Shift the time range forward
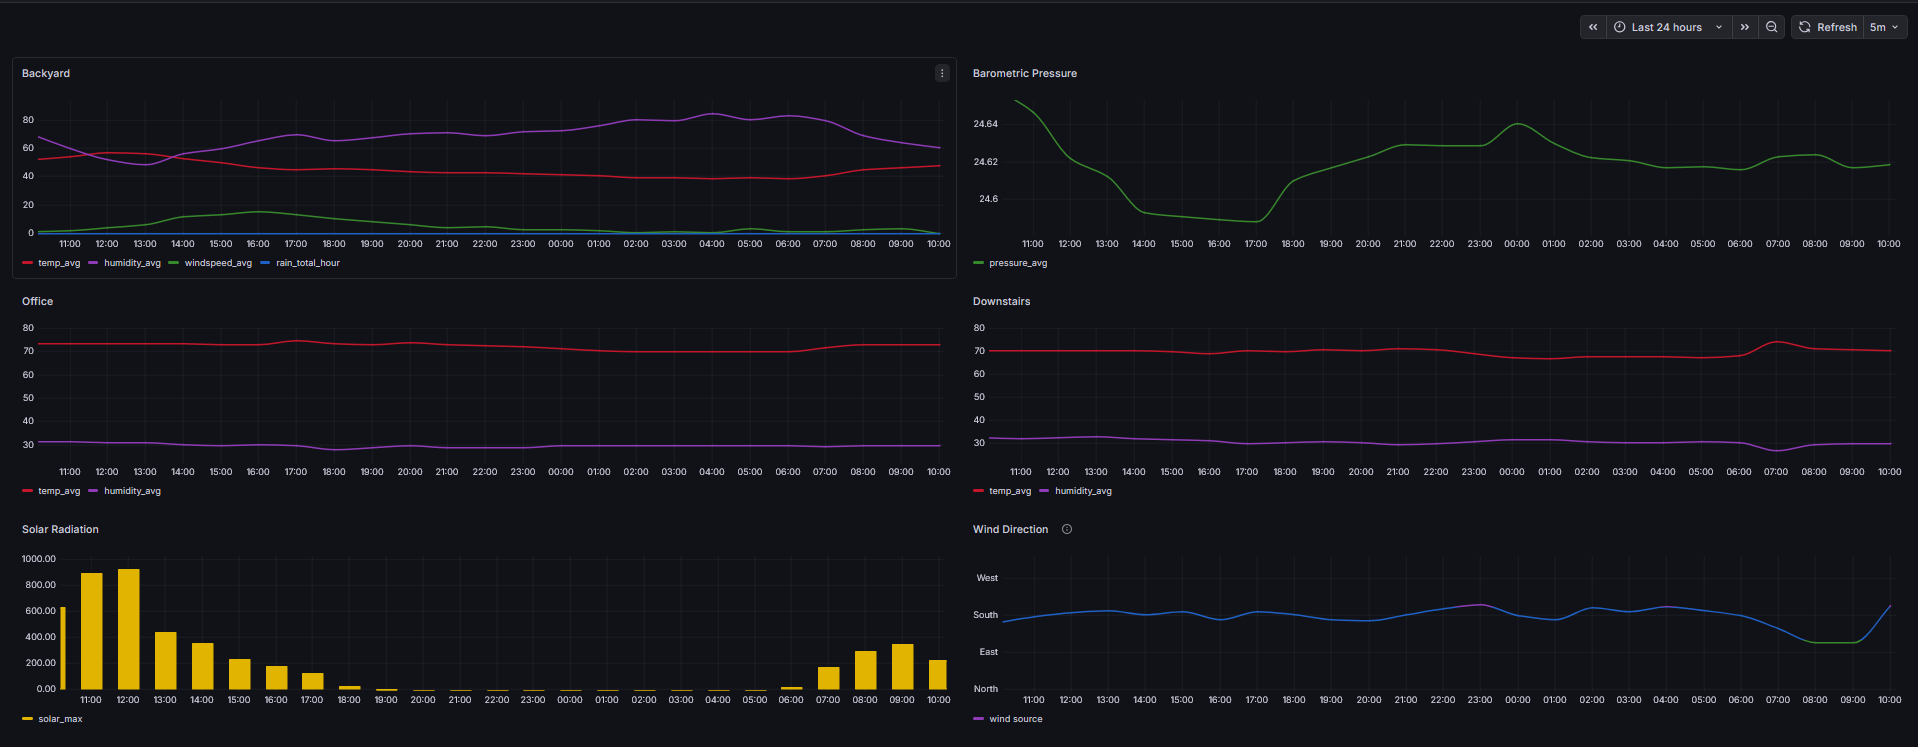Image resolution: width=1918 pixels, height=747 pixels. (x=1745, y=27)
